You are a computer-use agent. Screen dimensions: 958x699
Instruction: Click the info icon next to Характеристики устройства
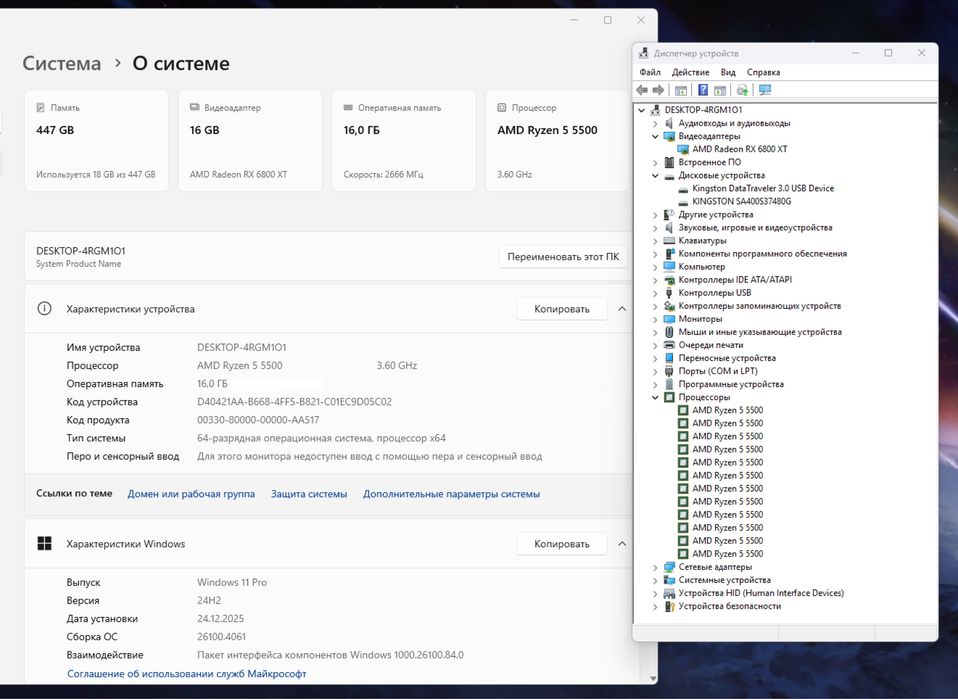click(x=44, y=309)
